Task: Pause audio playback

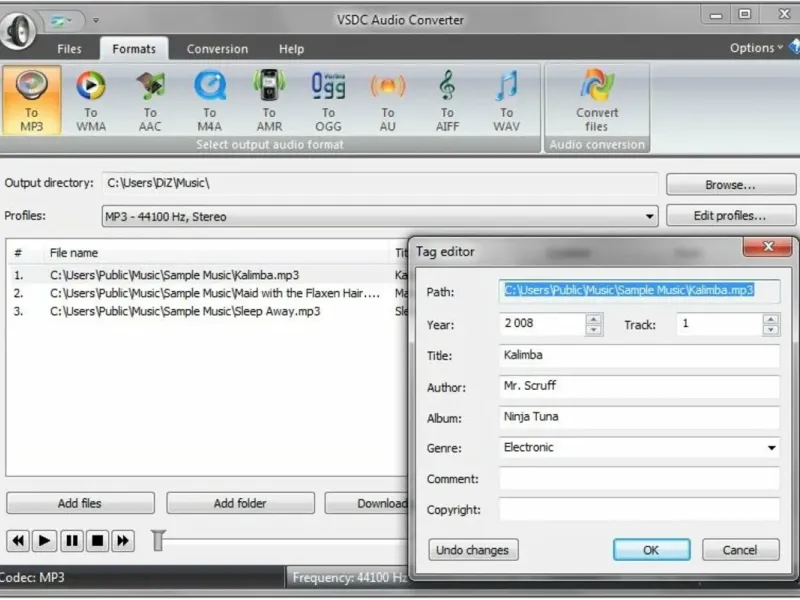Action: 71,541
